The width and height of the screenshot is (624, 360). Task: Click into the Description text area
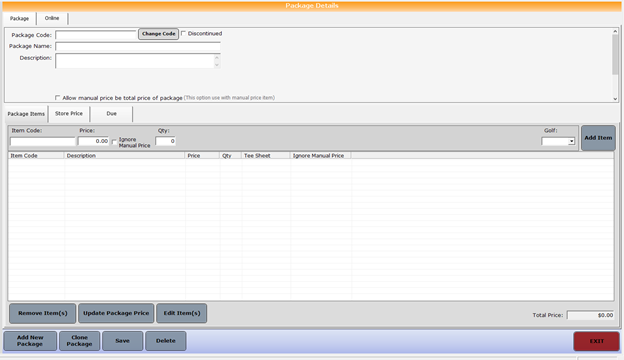(135, 60)
